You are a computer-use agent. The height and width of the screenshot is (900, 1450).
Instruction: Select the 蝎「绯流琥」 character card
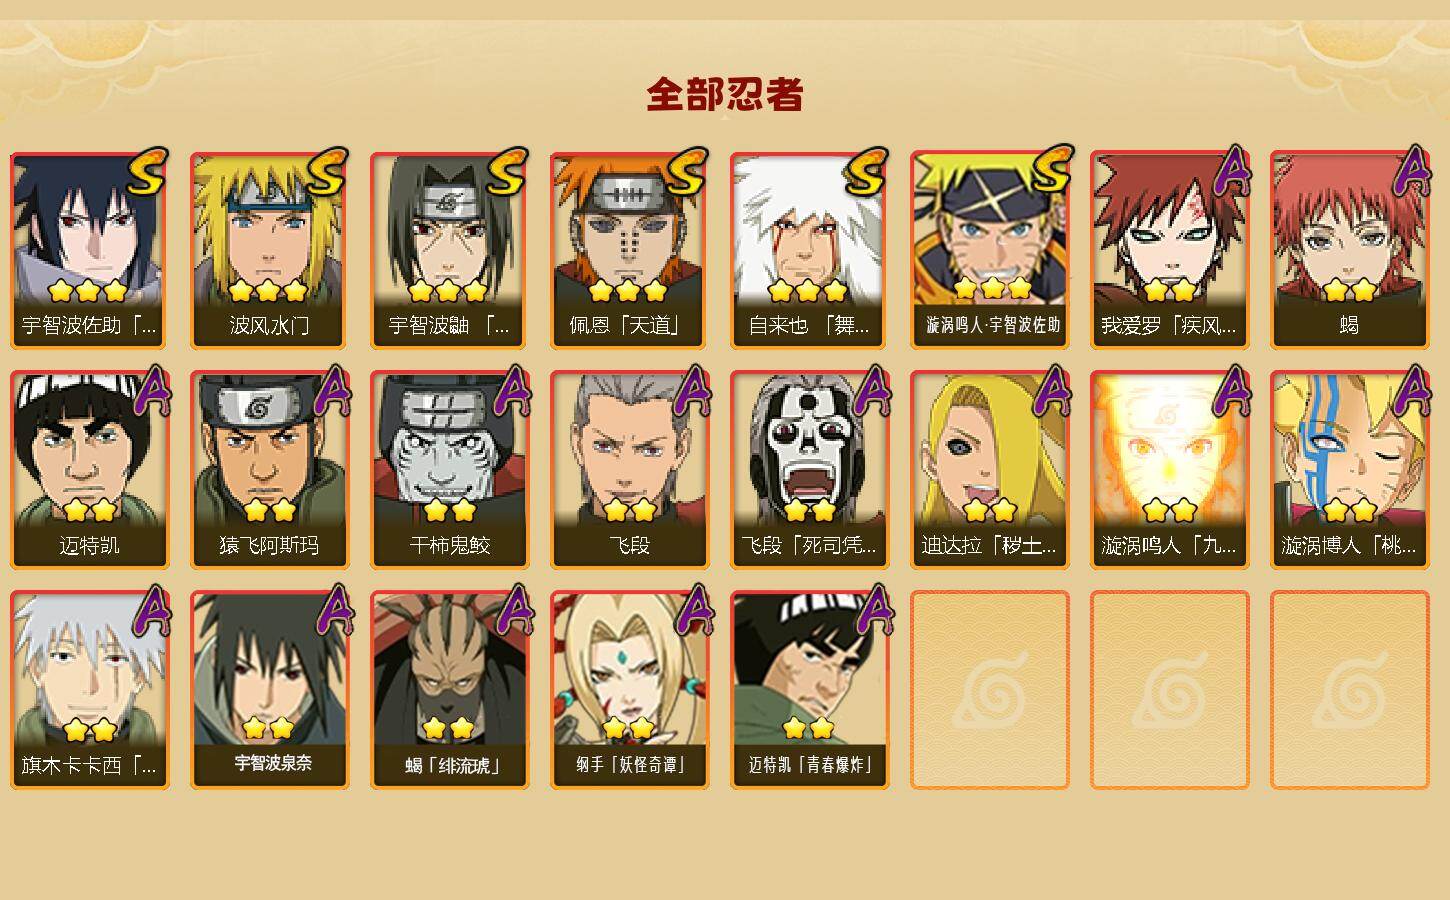pos(449,690)
